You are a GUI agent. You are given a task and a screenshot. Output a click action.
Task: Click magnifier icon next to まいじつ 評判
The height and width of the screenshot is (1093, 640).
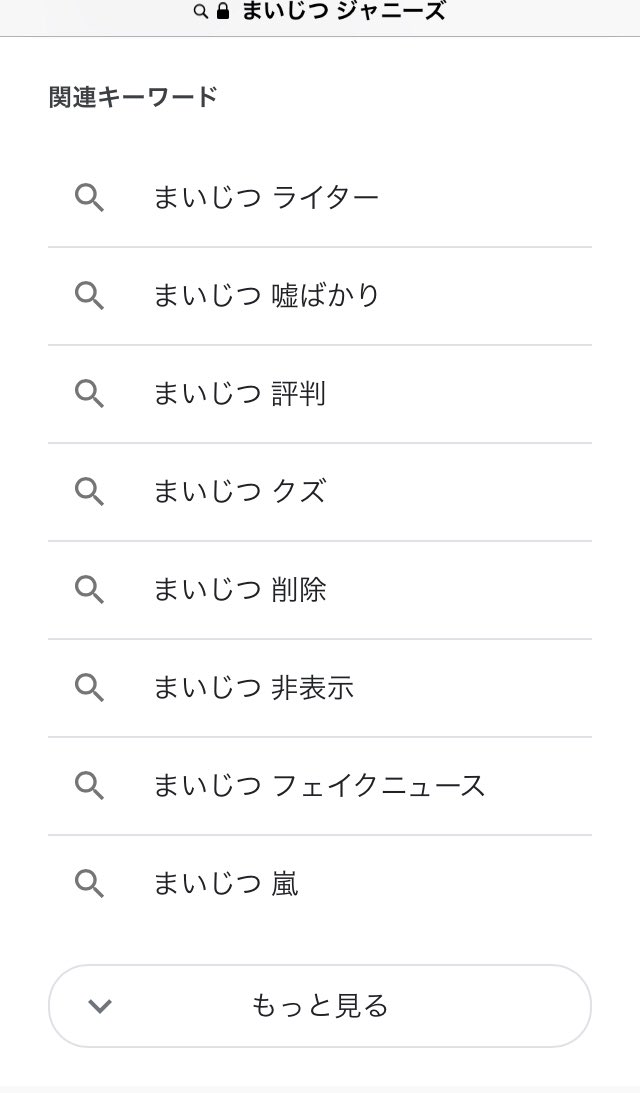(x=90, y=394)
